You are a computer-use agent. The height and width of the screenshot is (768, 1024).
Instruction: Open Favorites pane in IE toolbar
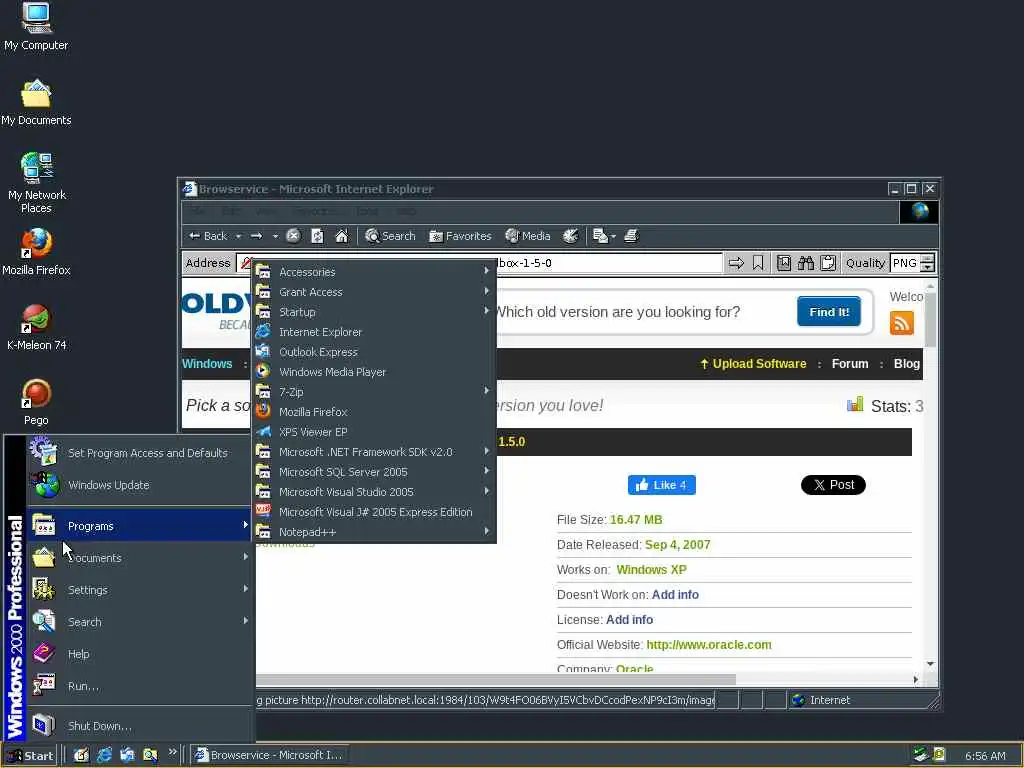460,236
